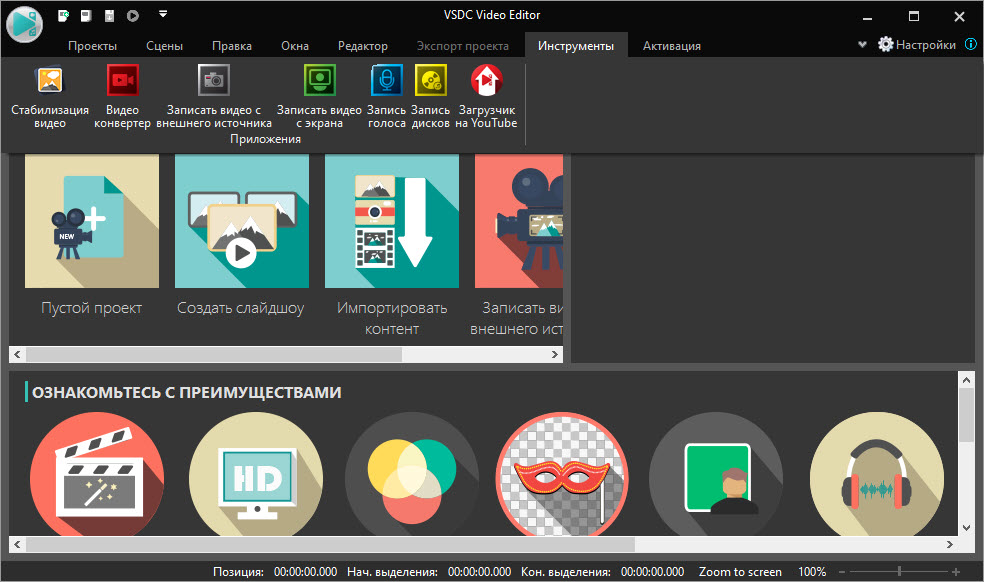This screenshot has width=984, height=582.
Task: Click the Импортировать контент label
Action: tap(392, 318)
